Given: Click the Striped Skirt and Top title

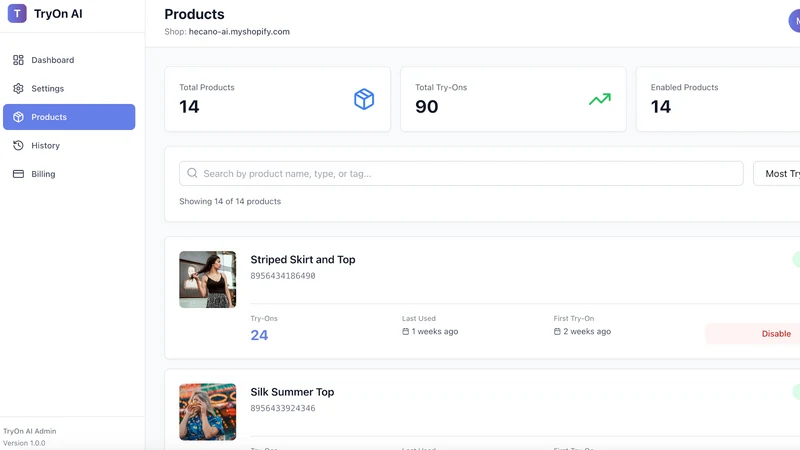Looking at the screenshot, I should point(303,260).
